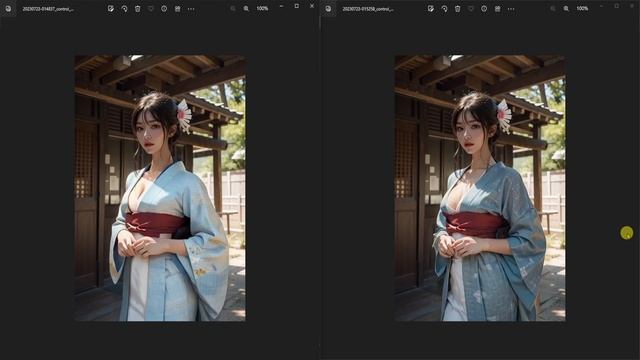Close the left Photos window
This screenshot has height=360, width=640.
(x=312, y=6)
